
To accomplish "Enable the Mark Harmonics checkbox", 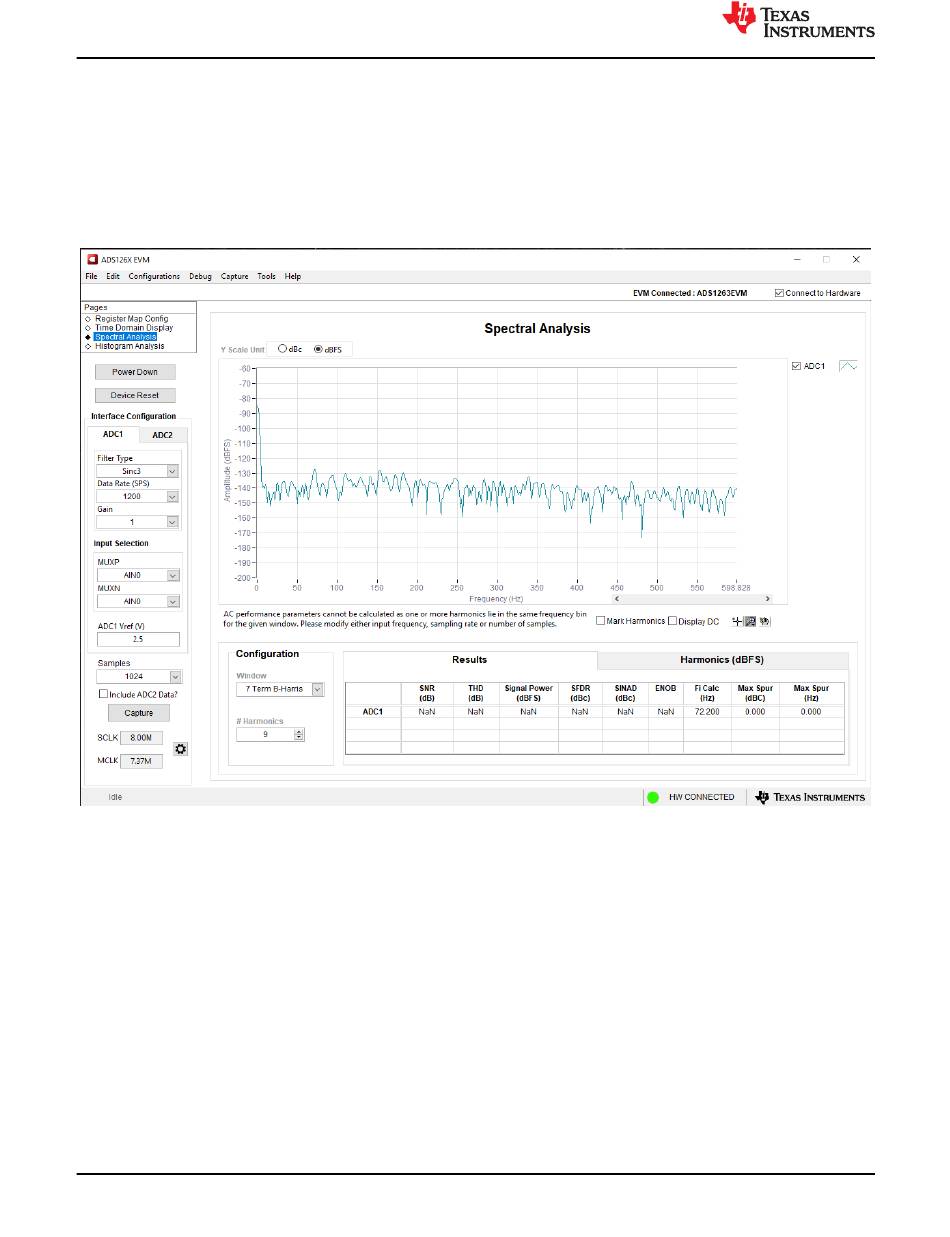I will pyautogui.click(x=601, y=621).
